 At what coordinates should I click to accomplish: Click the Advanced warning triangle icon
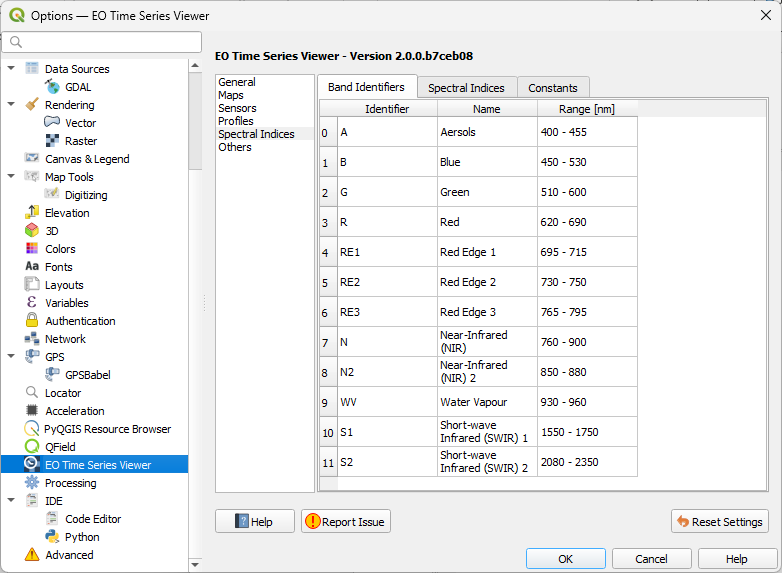pyautogui.click(x=32, y=554)
